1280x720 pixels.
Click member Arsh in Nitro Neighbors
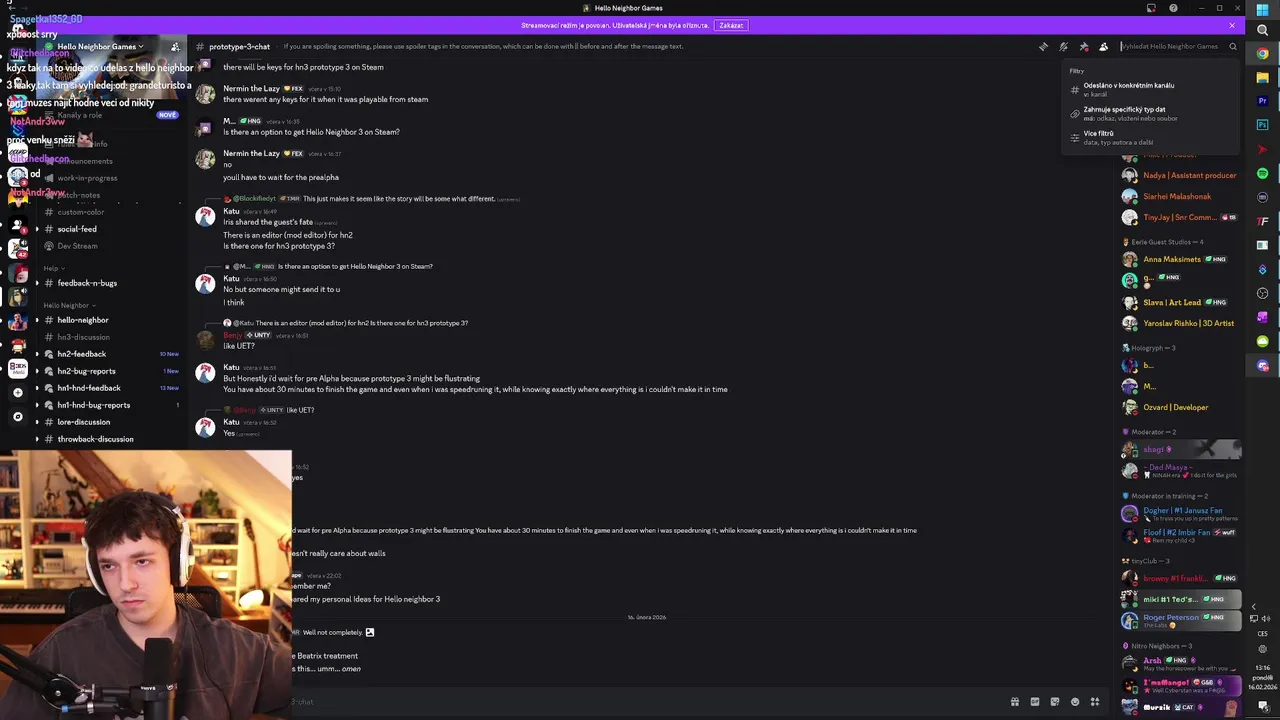[x=1180, y=663]
